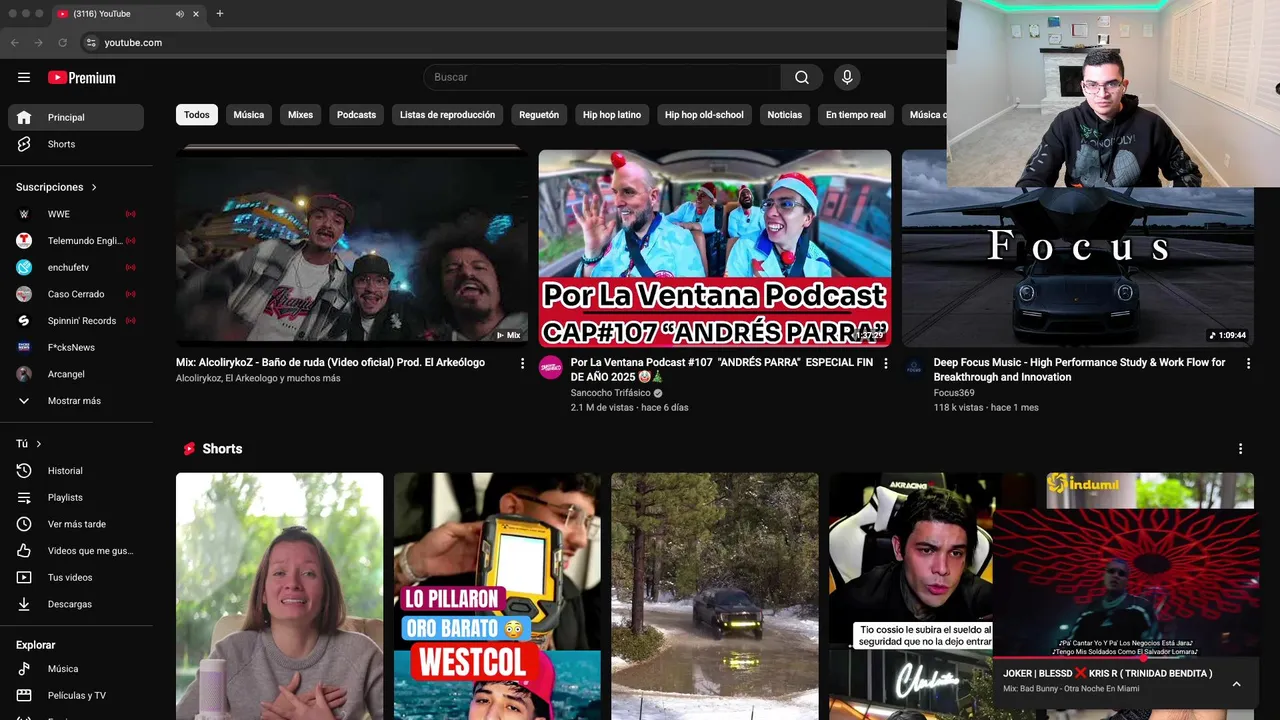Open the Westcol oro barato Short
The image size is (1280, 720).
pos(497,596)
